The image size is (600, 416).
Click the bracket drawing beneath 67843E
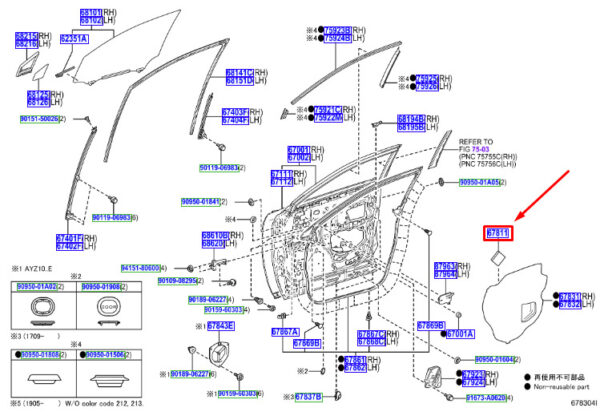click(x=223, y=353)
